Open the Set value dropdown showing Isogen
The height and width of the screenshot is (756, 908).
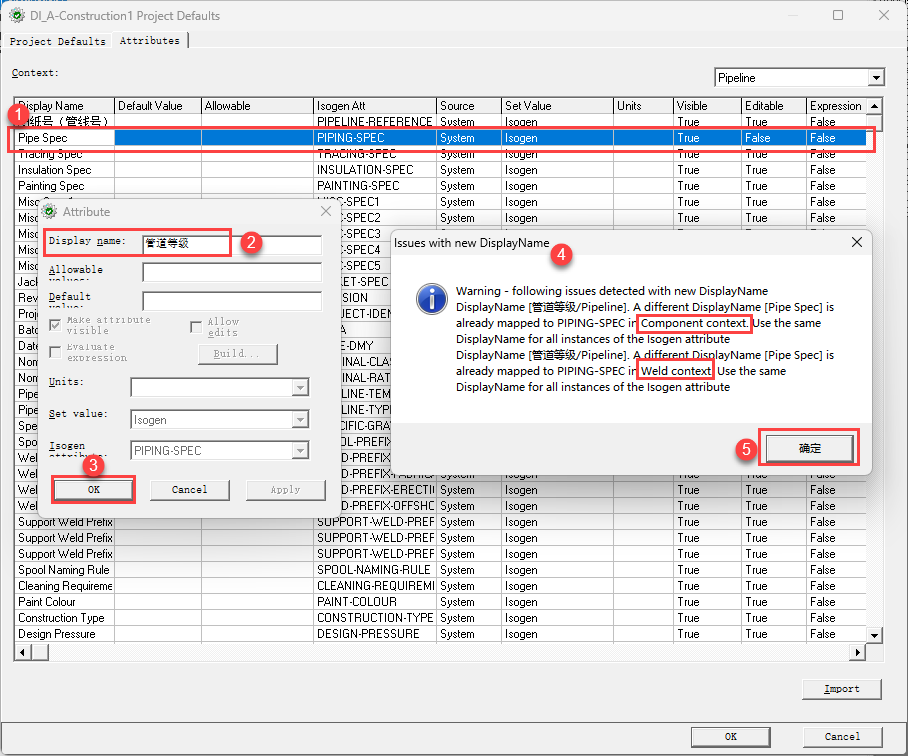tap(300, 419)
